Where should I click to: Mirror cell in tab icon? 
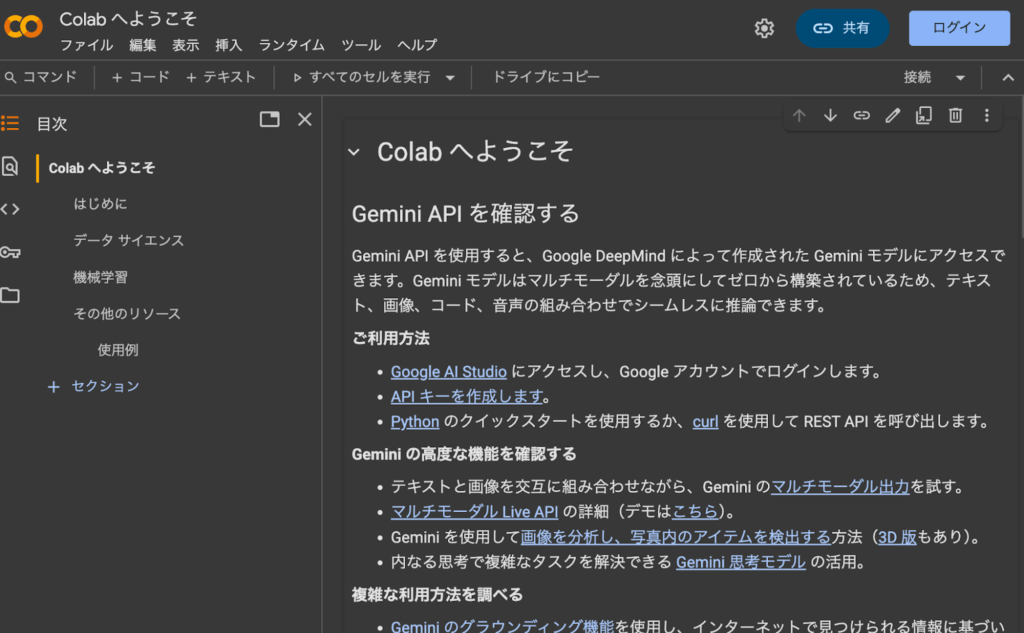pyautogui.click(x=923, y=116)
